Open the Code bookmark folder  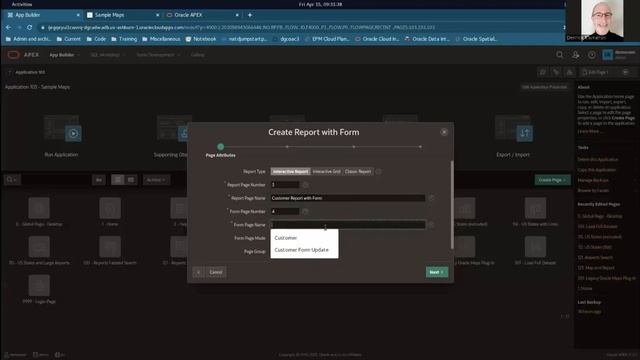click(96, 39)
